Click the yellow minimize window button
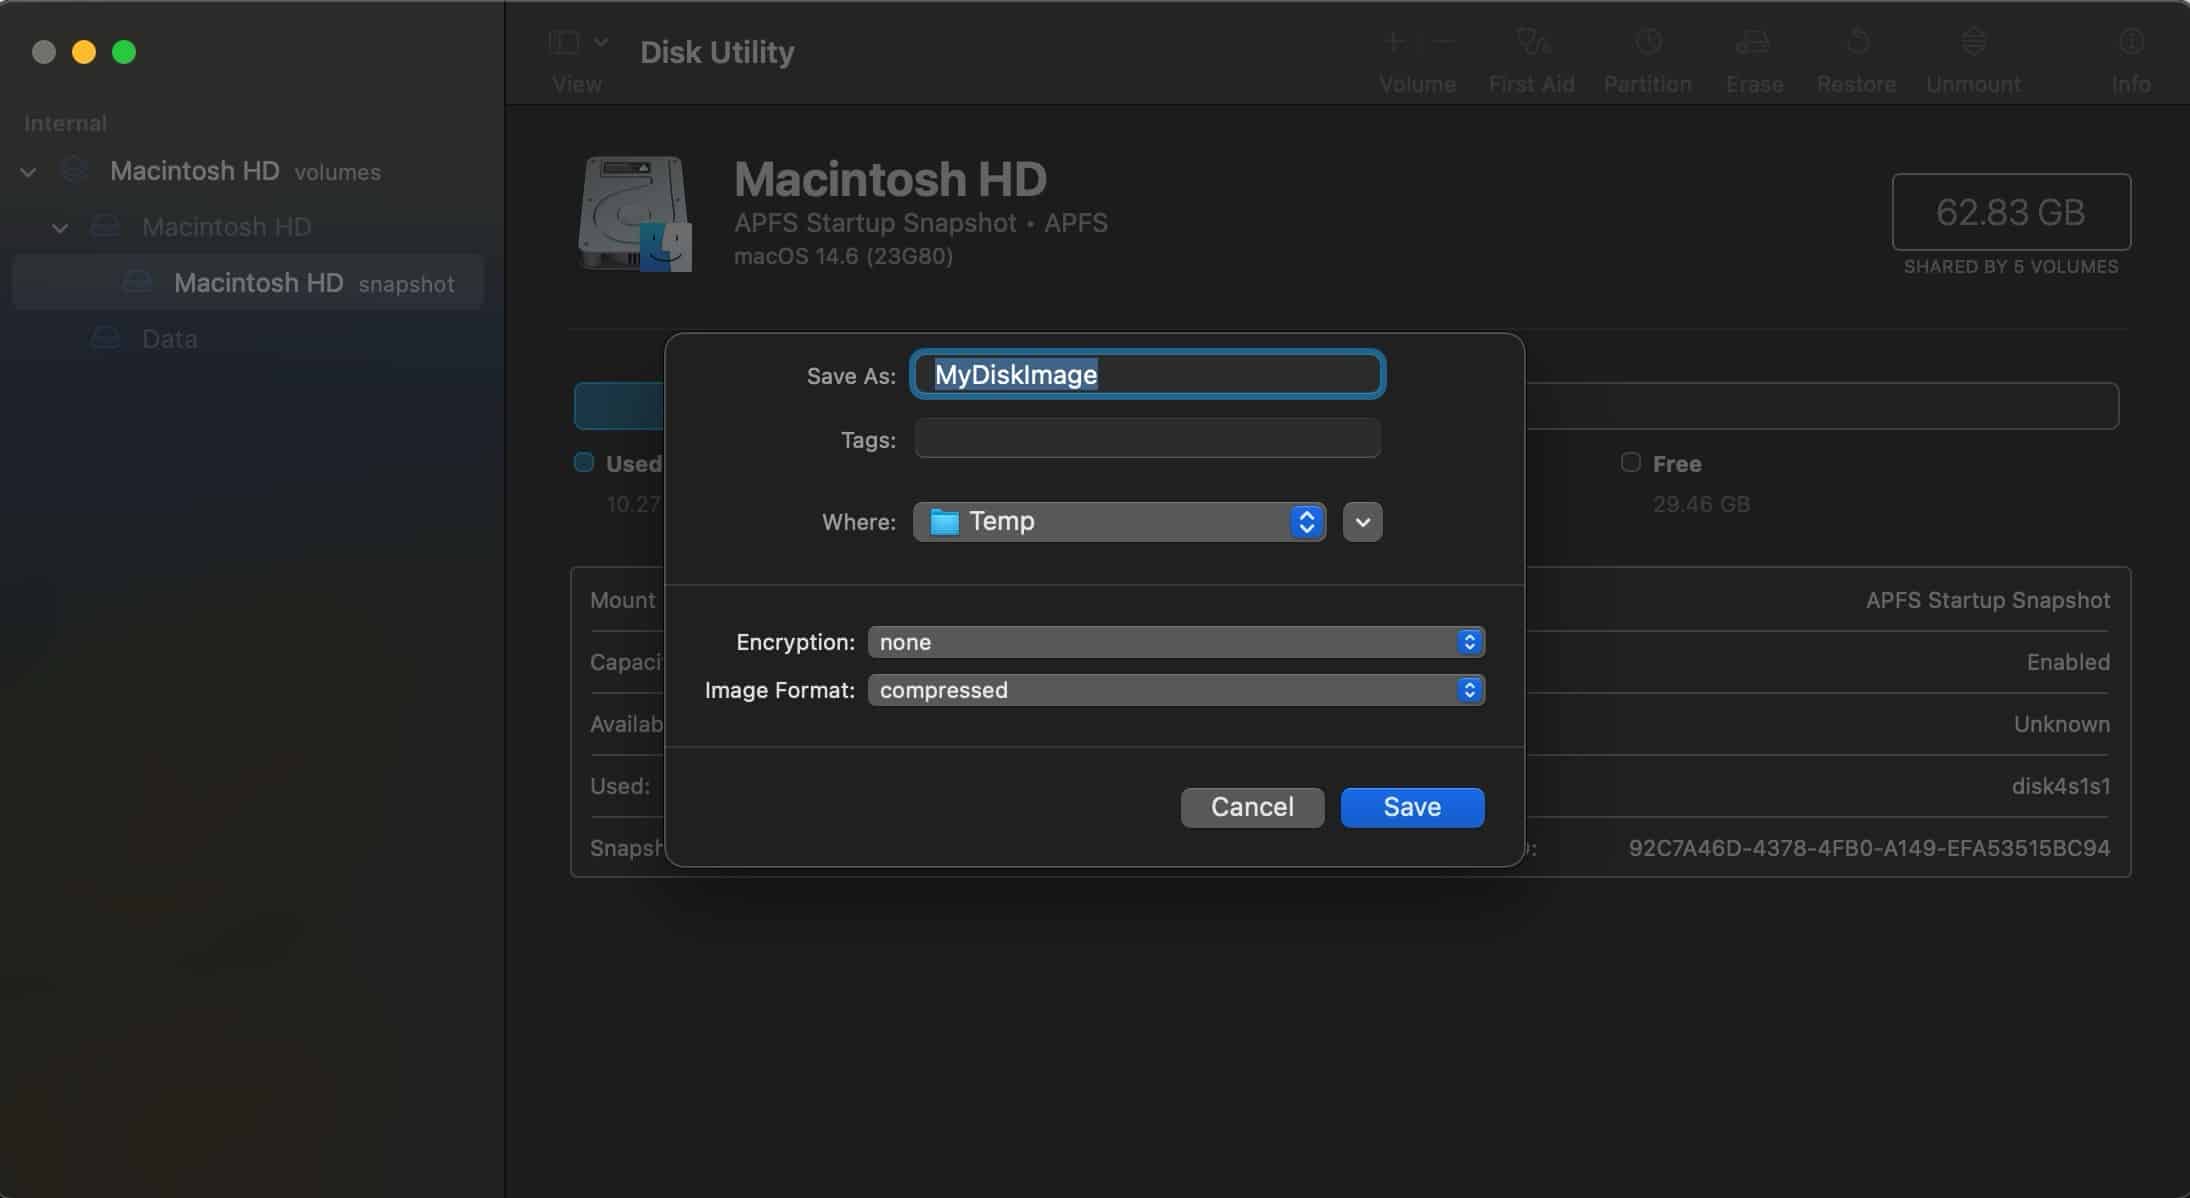This screenshot has width=2190, height=1198. [x=84, y=52]
